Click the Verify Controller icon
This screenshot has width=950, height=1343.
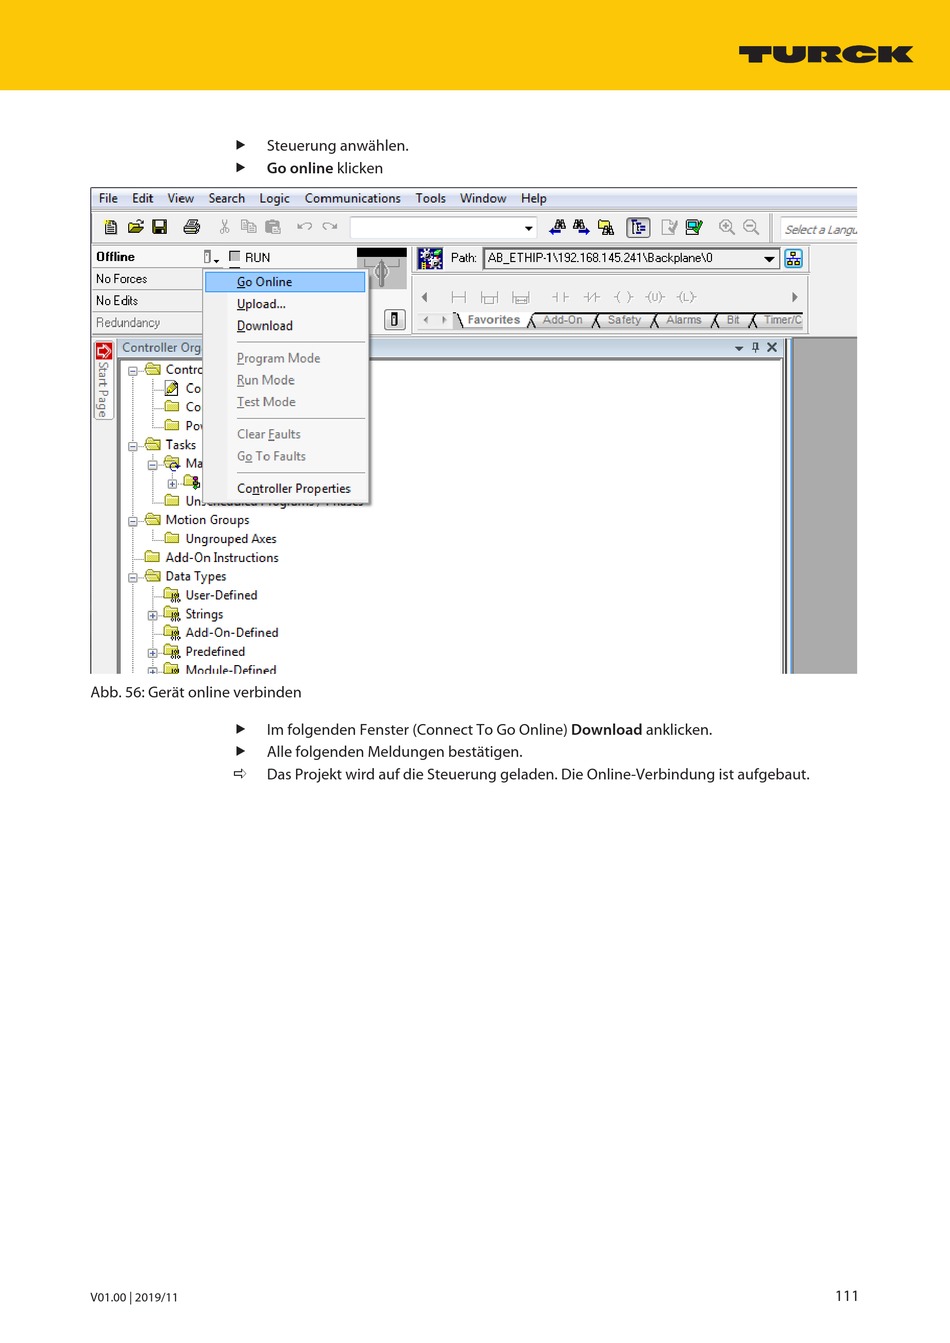tap(694, 227)
